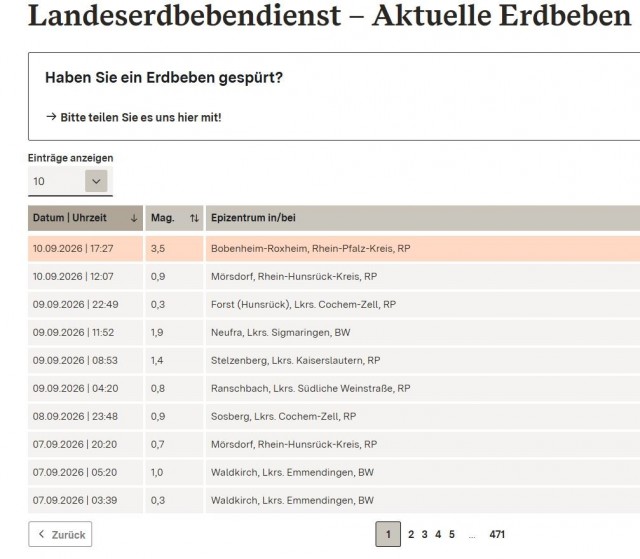The width and height of the screenshot is (640, 559).
Task: Click date cell '07.09.2026 | 05:20'
Action: click(x=85, y=472)
